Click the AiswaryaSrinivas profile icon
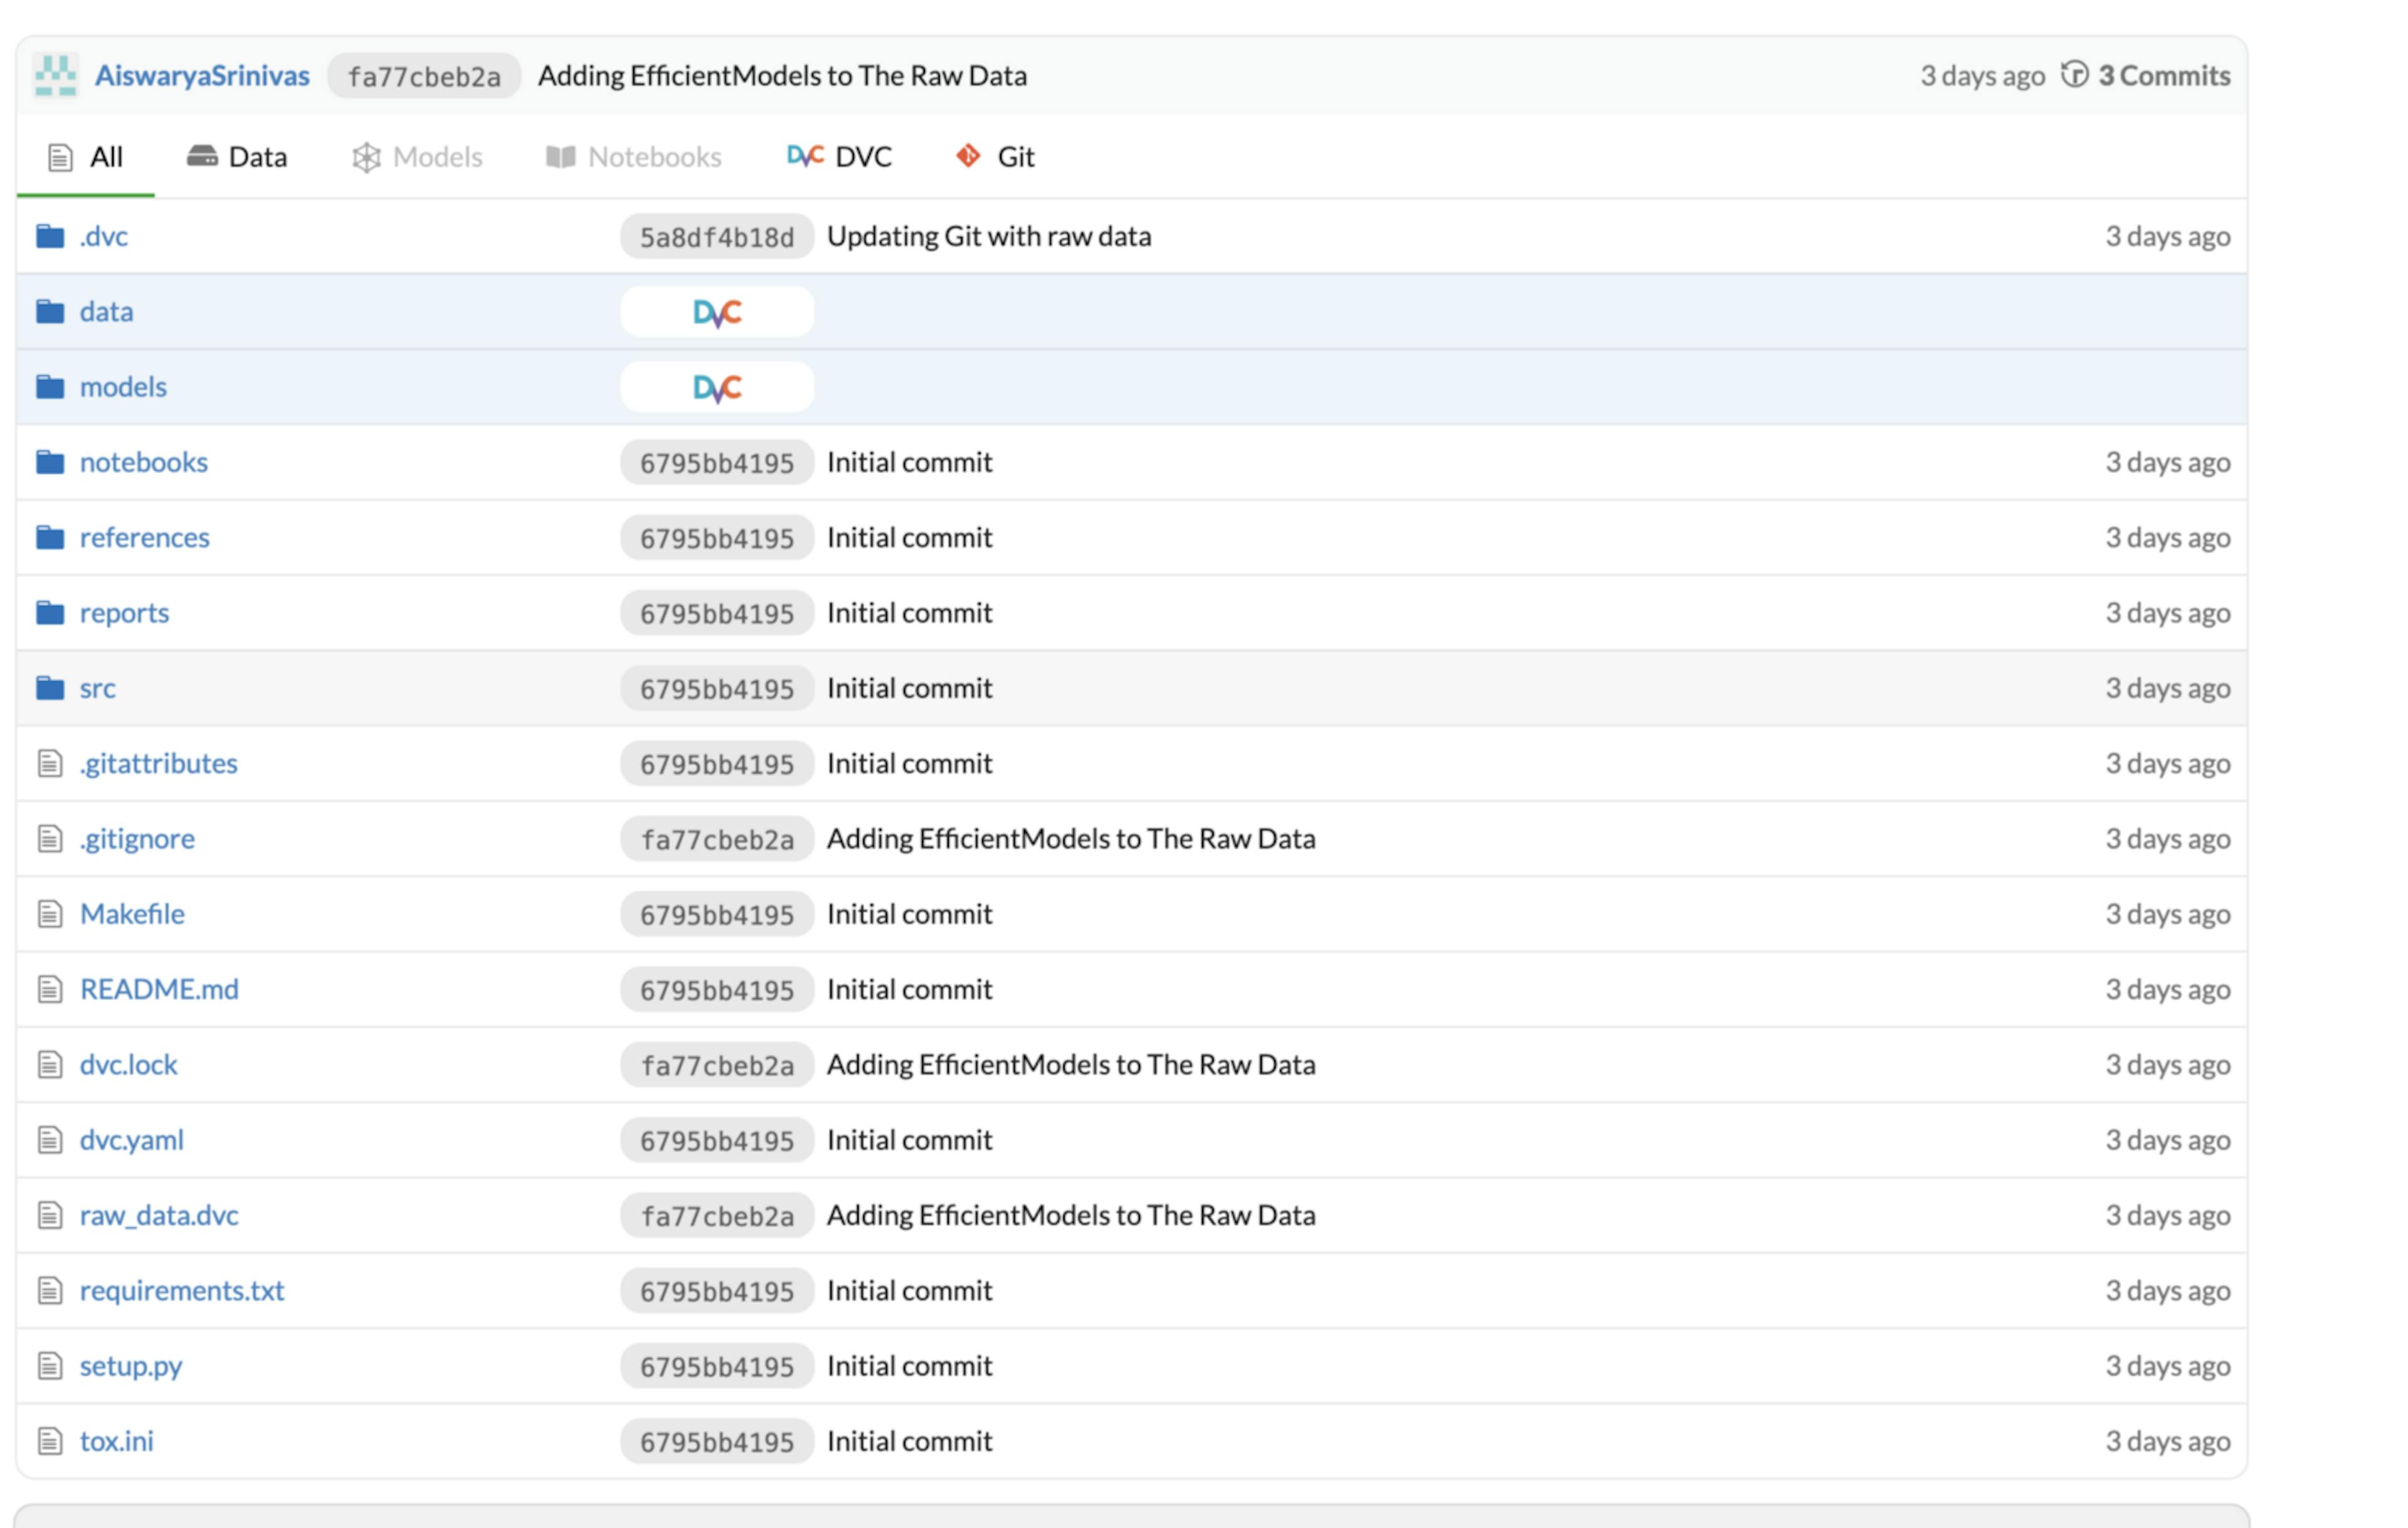 pos(56,74)
